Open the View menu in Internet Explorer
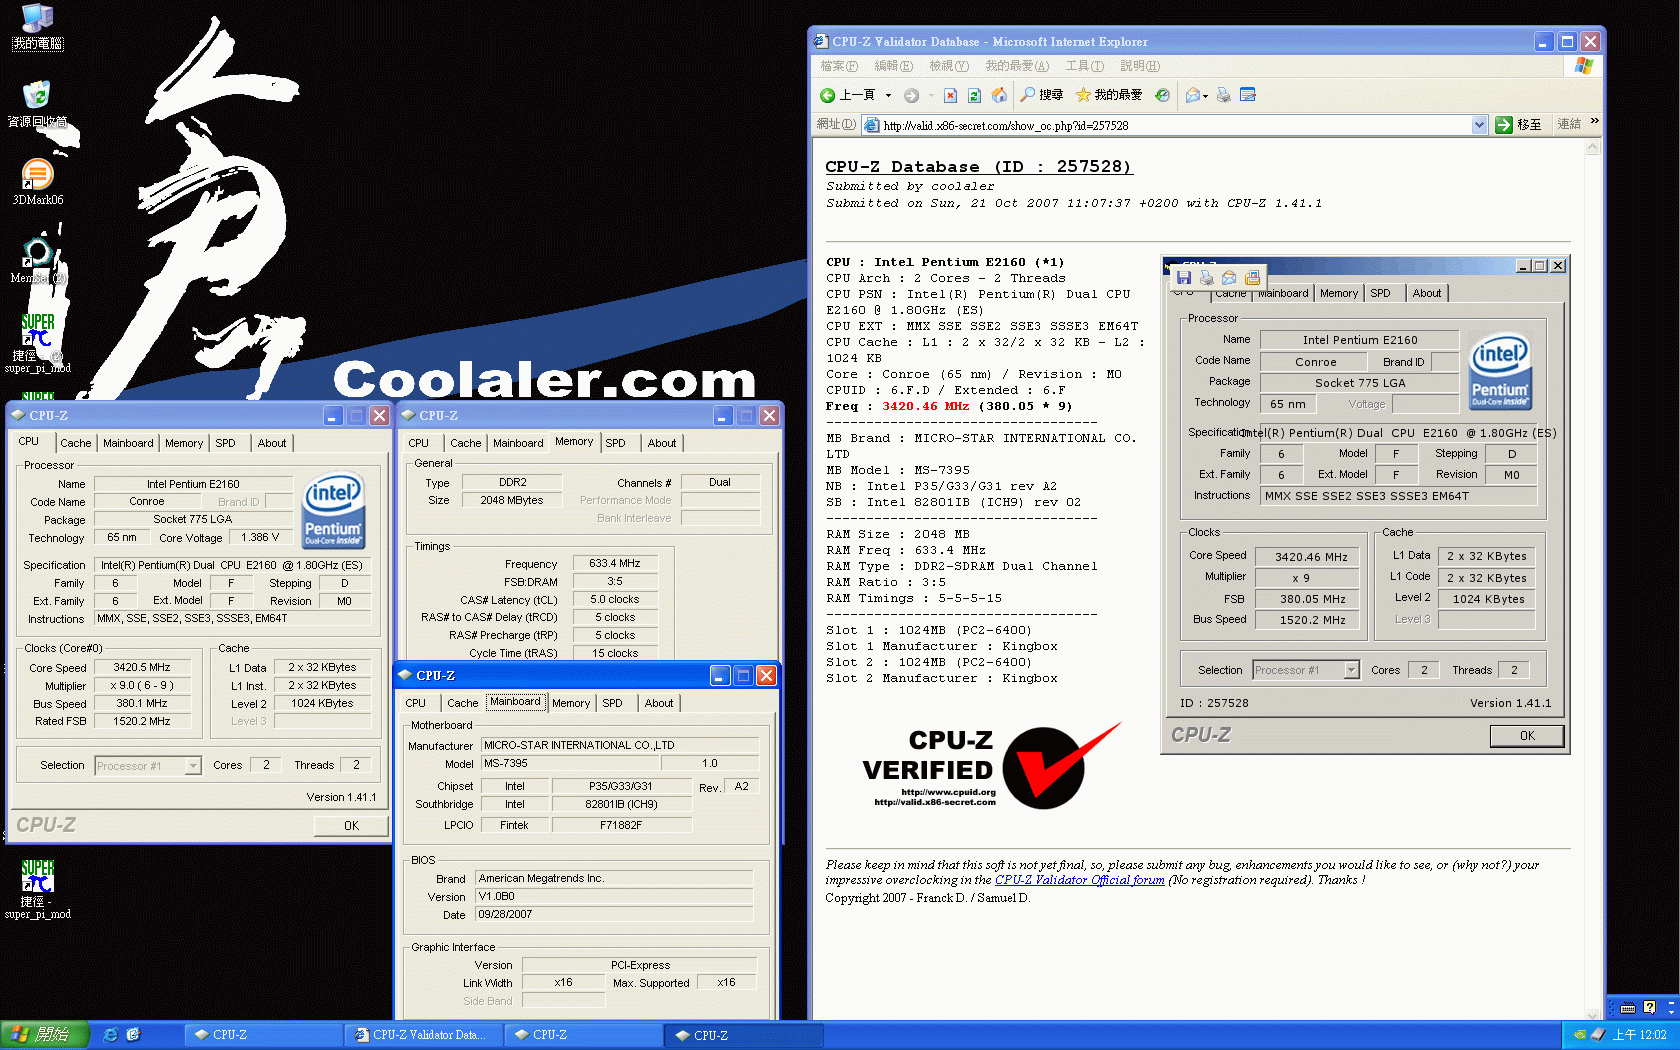This screenshot has width=1680, height=1050. click(948, 66)
